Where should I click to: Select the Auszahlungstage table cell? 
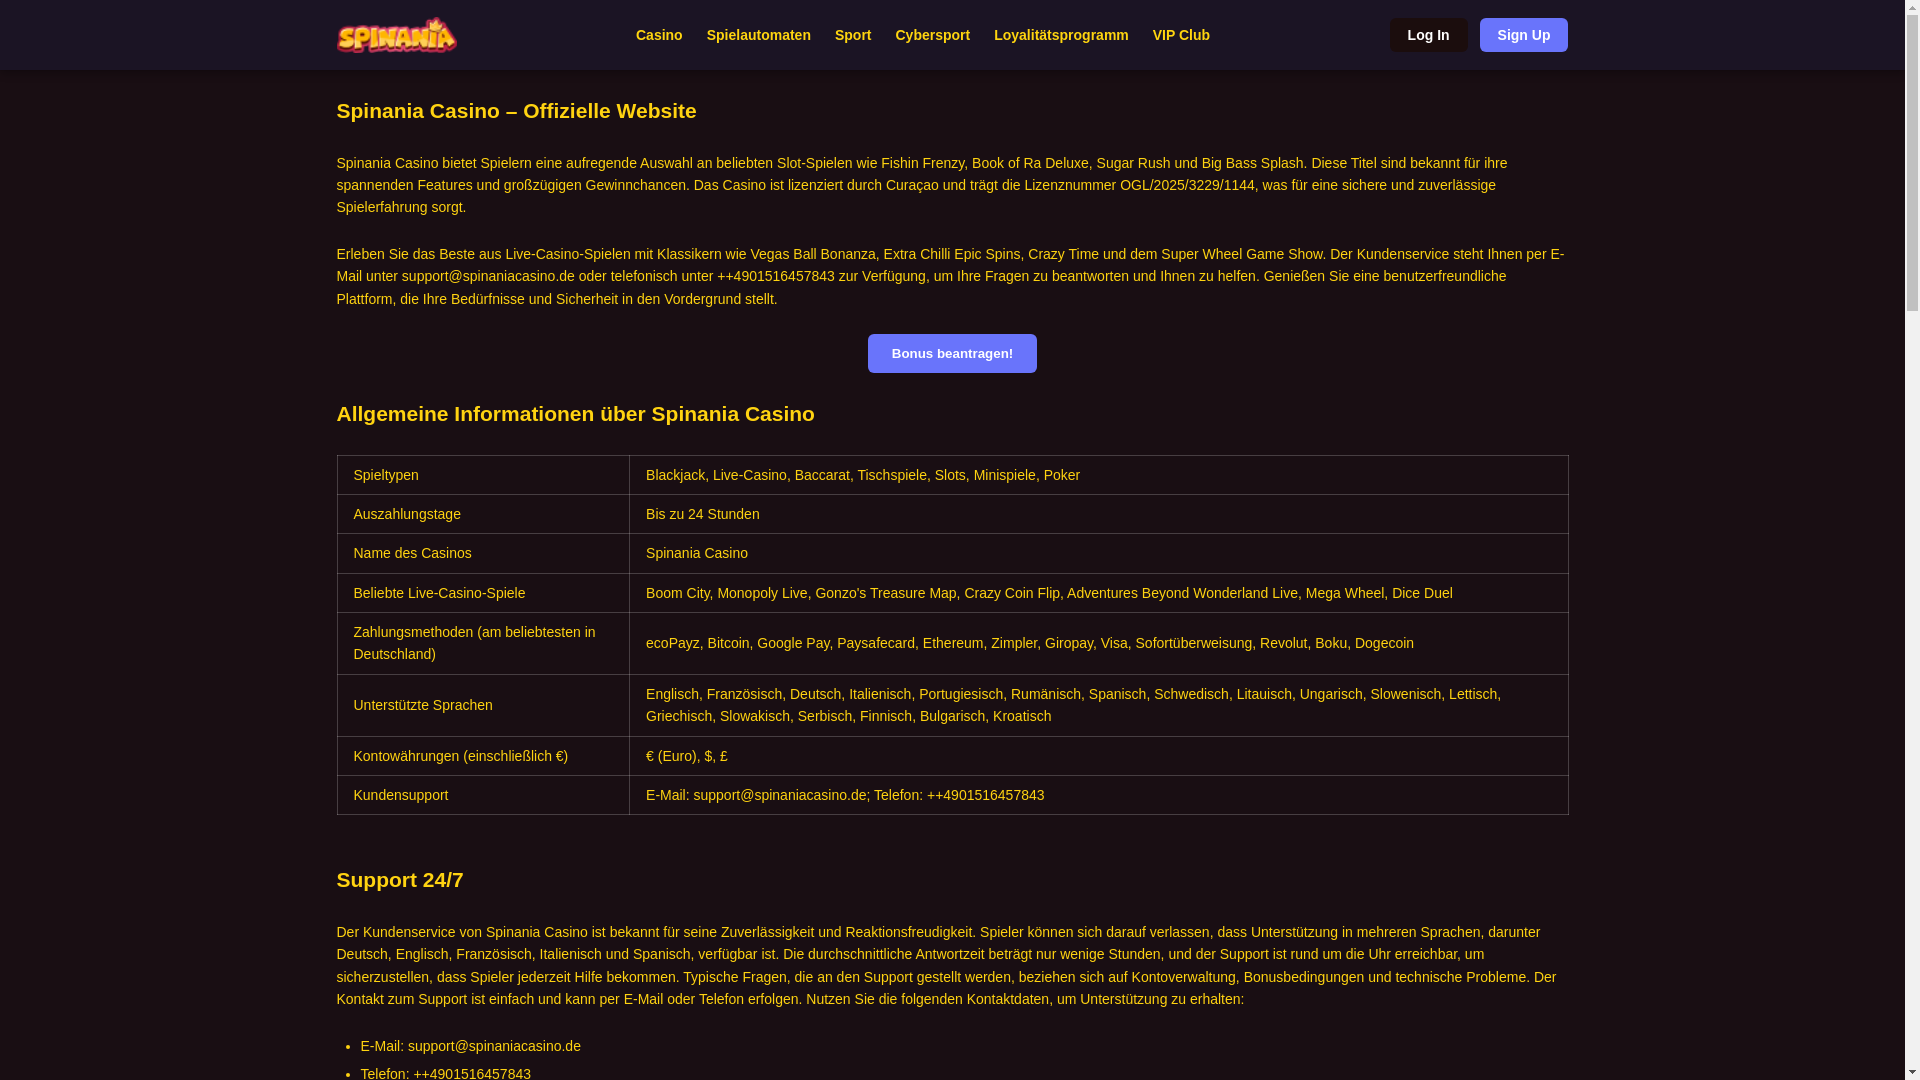click(x=483, y=514)
